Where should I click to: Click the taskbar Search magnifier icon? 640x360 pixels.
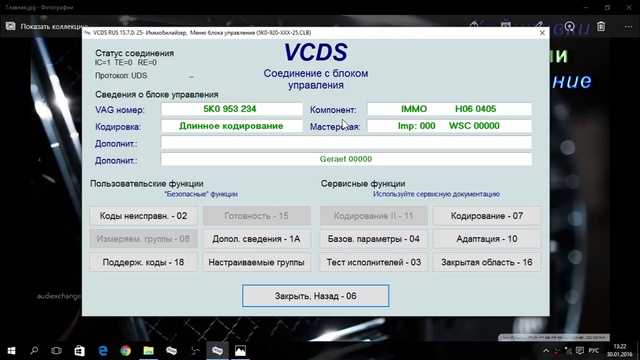[x=34, y=351]
